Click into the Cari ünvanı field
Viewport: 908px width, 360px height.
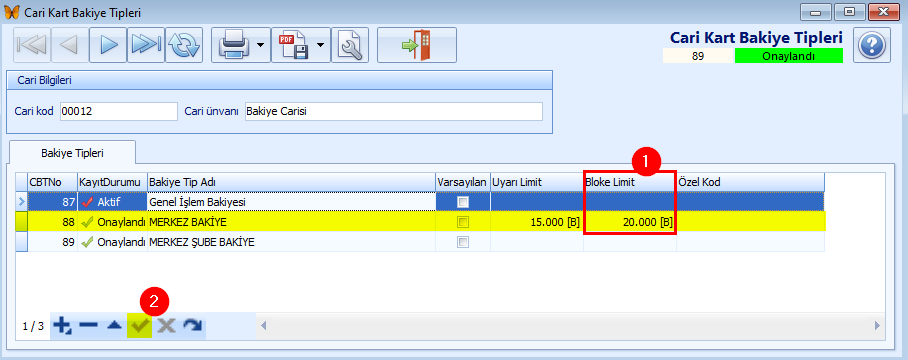pos(393,112)
